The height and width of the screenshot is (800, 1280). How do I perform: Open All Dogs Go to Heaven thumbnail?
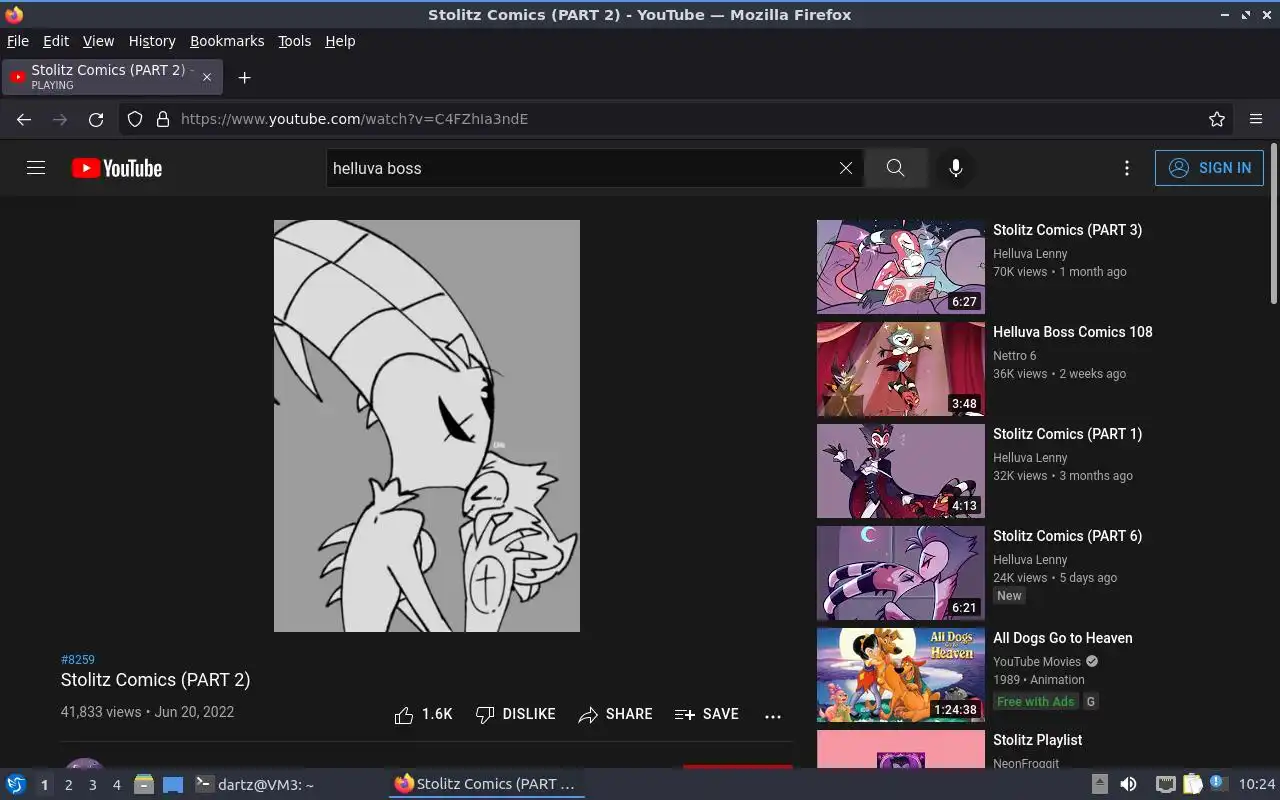pyautogui.click(x=900, y=675)
